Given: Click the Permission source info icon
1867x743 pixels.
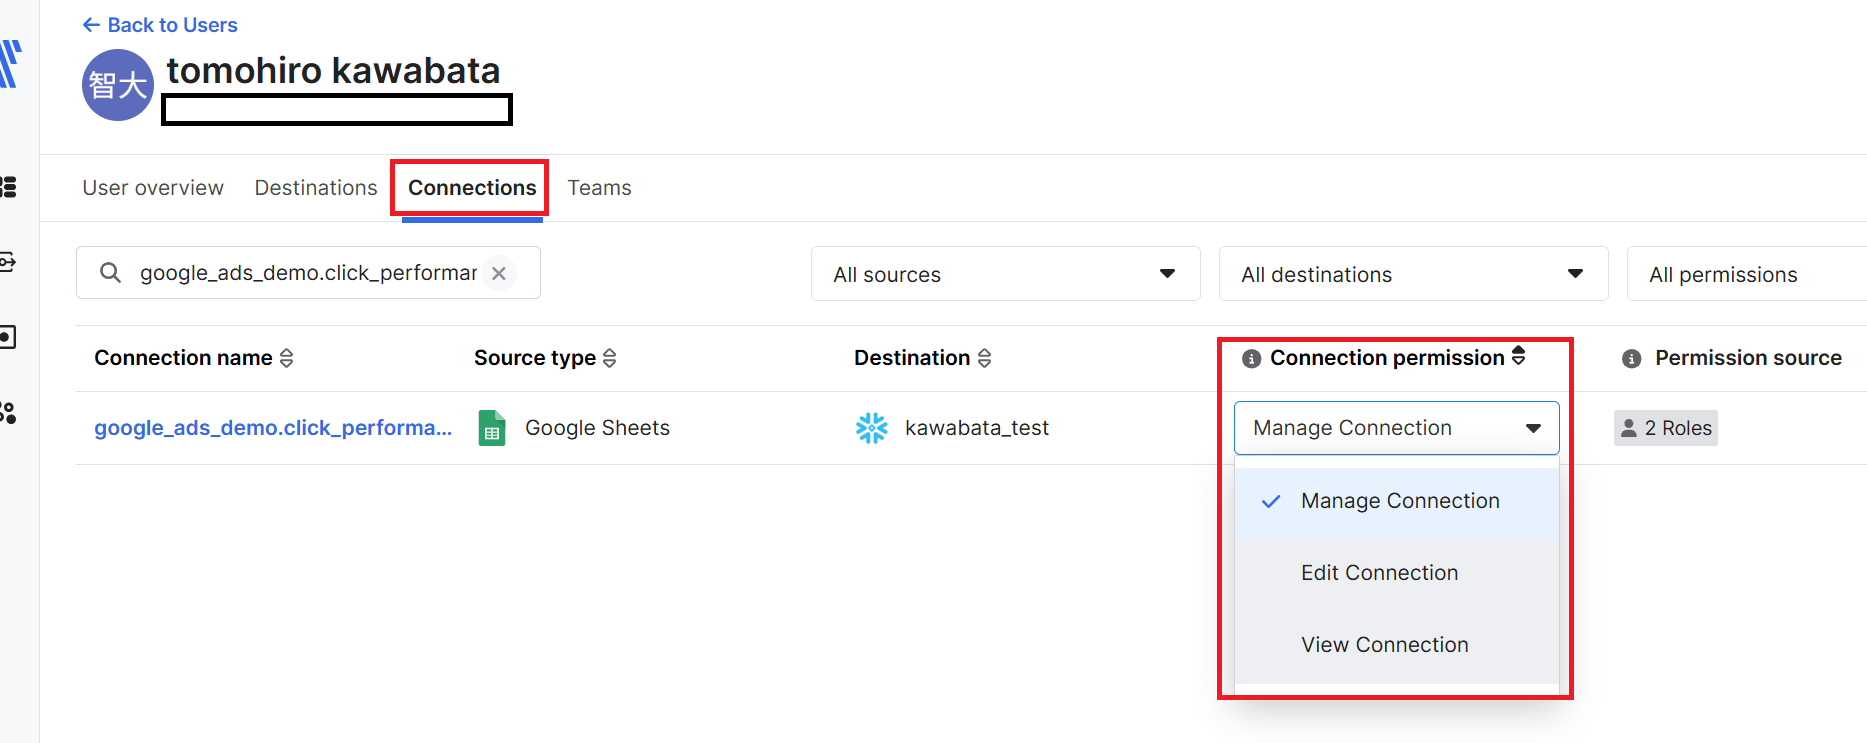Looking at the screenshot, I should pyautogui.click(x=1631, y=359).
